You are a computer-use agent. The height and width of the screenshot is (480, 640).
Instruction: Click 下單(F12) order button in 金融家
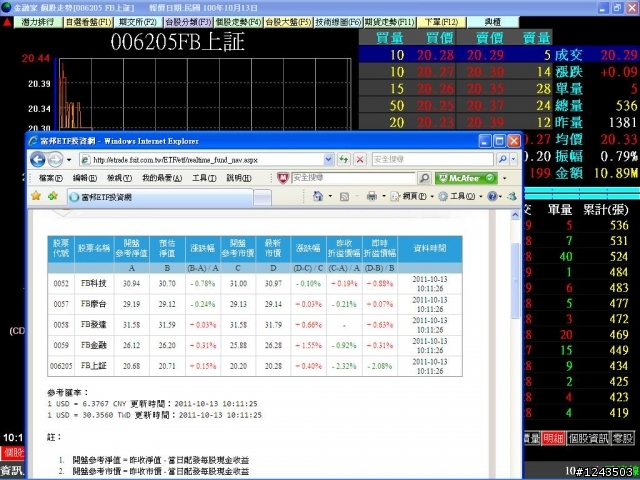coord(441,22)
